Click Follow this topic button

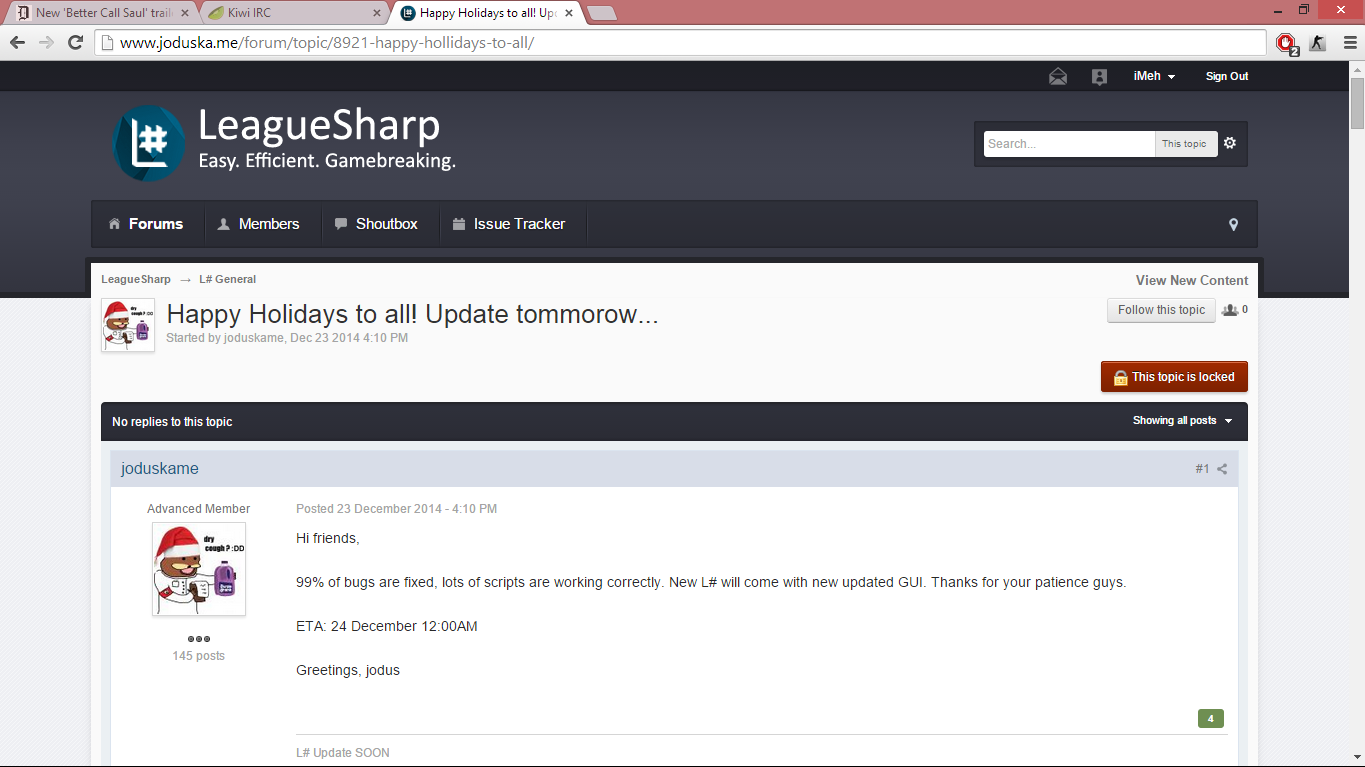(x=1161, y=310)
